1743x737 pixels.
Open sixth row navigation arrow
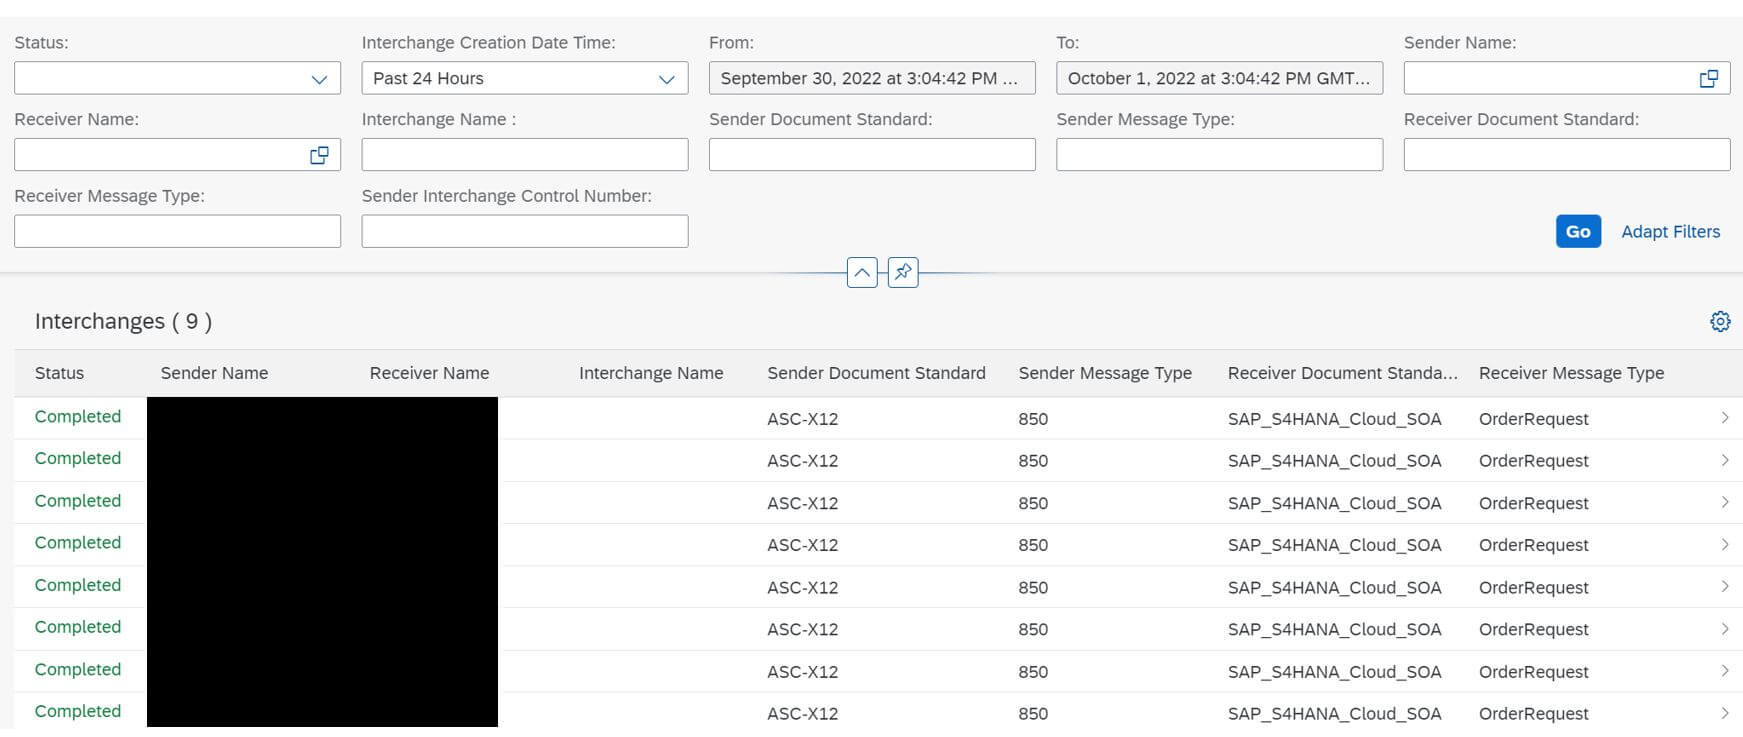pyautogui.click(x=1725, y=629)
